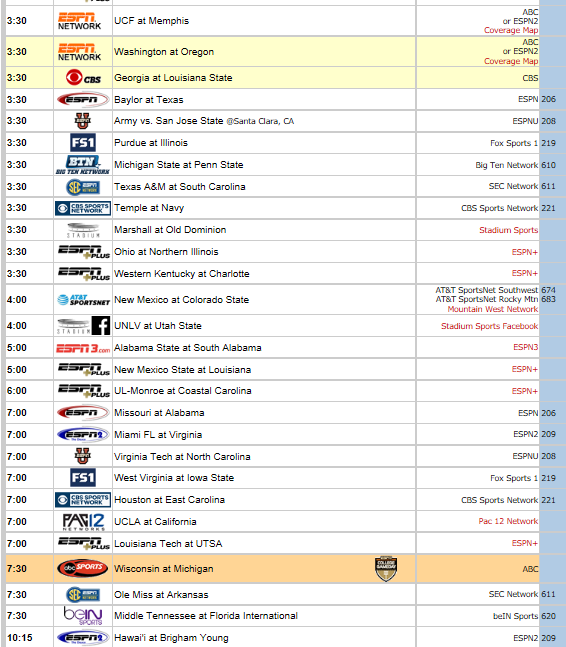Click the AT&T SportsNet logo
Image resolution: width=566 pixels, height=647 pixels.
[x=83, y=300]
